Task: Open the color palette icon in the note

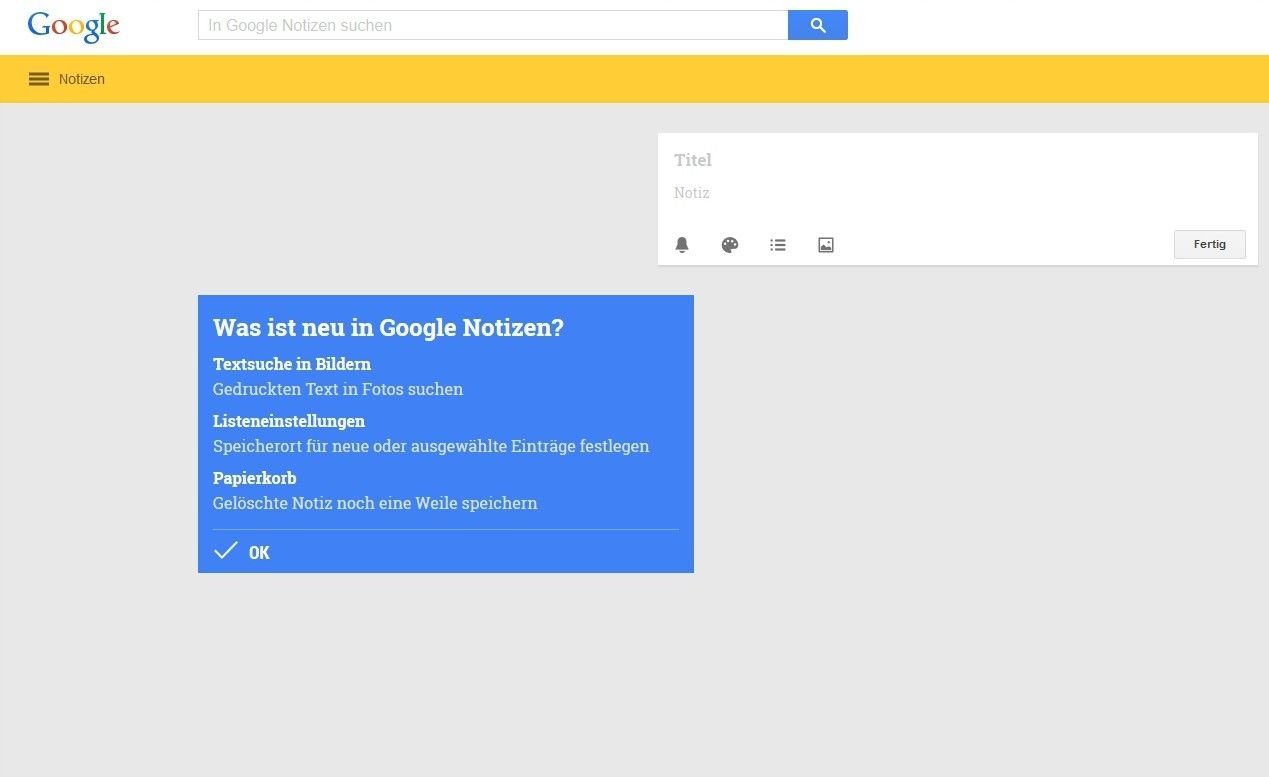Action: point(730,245)
